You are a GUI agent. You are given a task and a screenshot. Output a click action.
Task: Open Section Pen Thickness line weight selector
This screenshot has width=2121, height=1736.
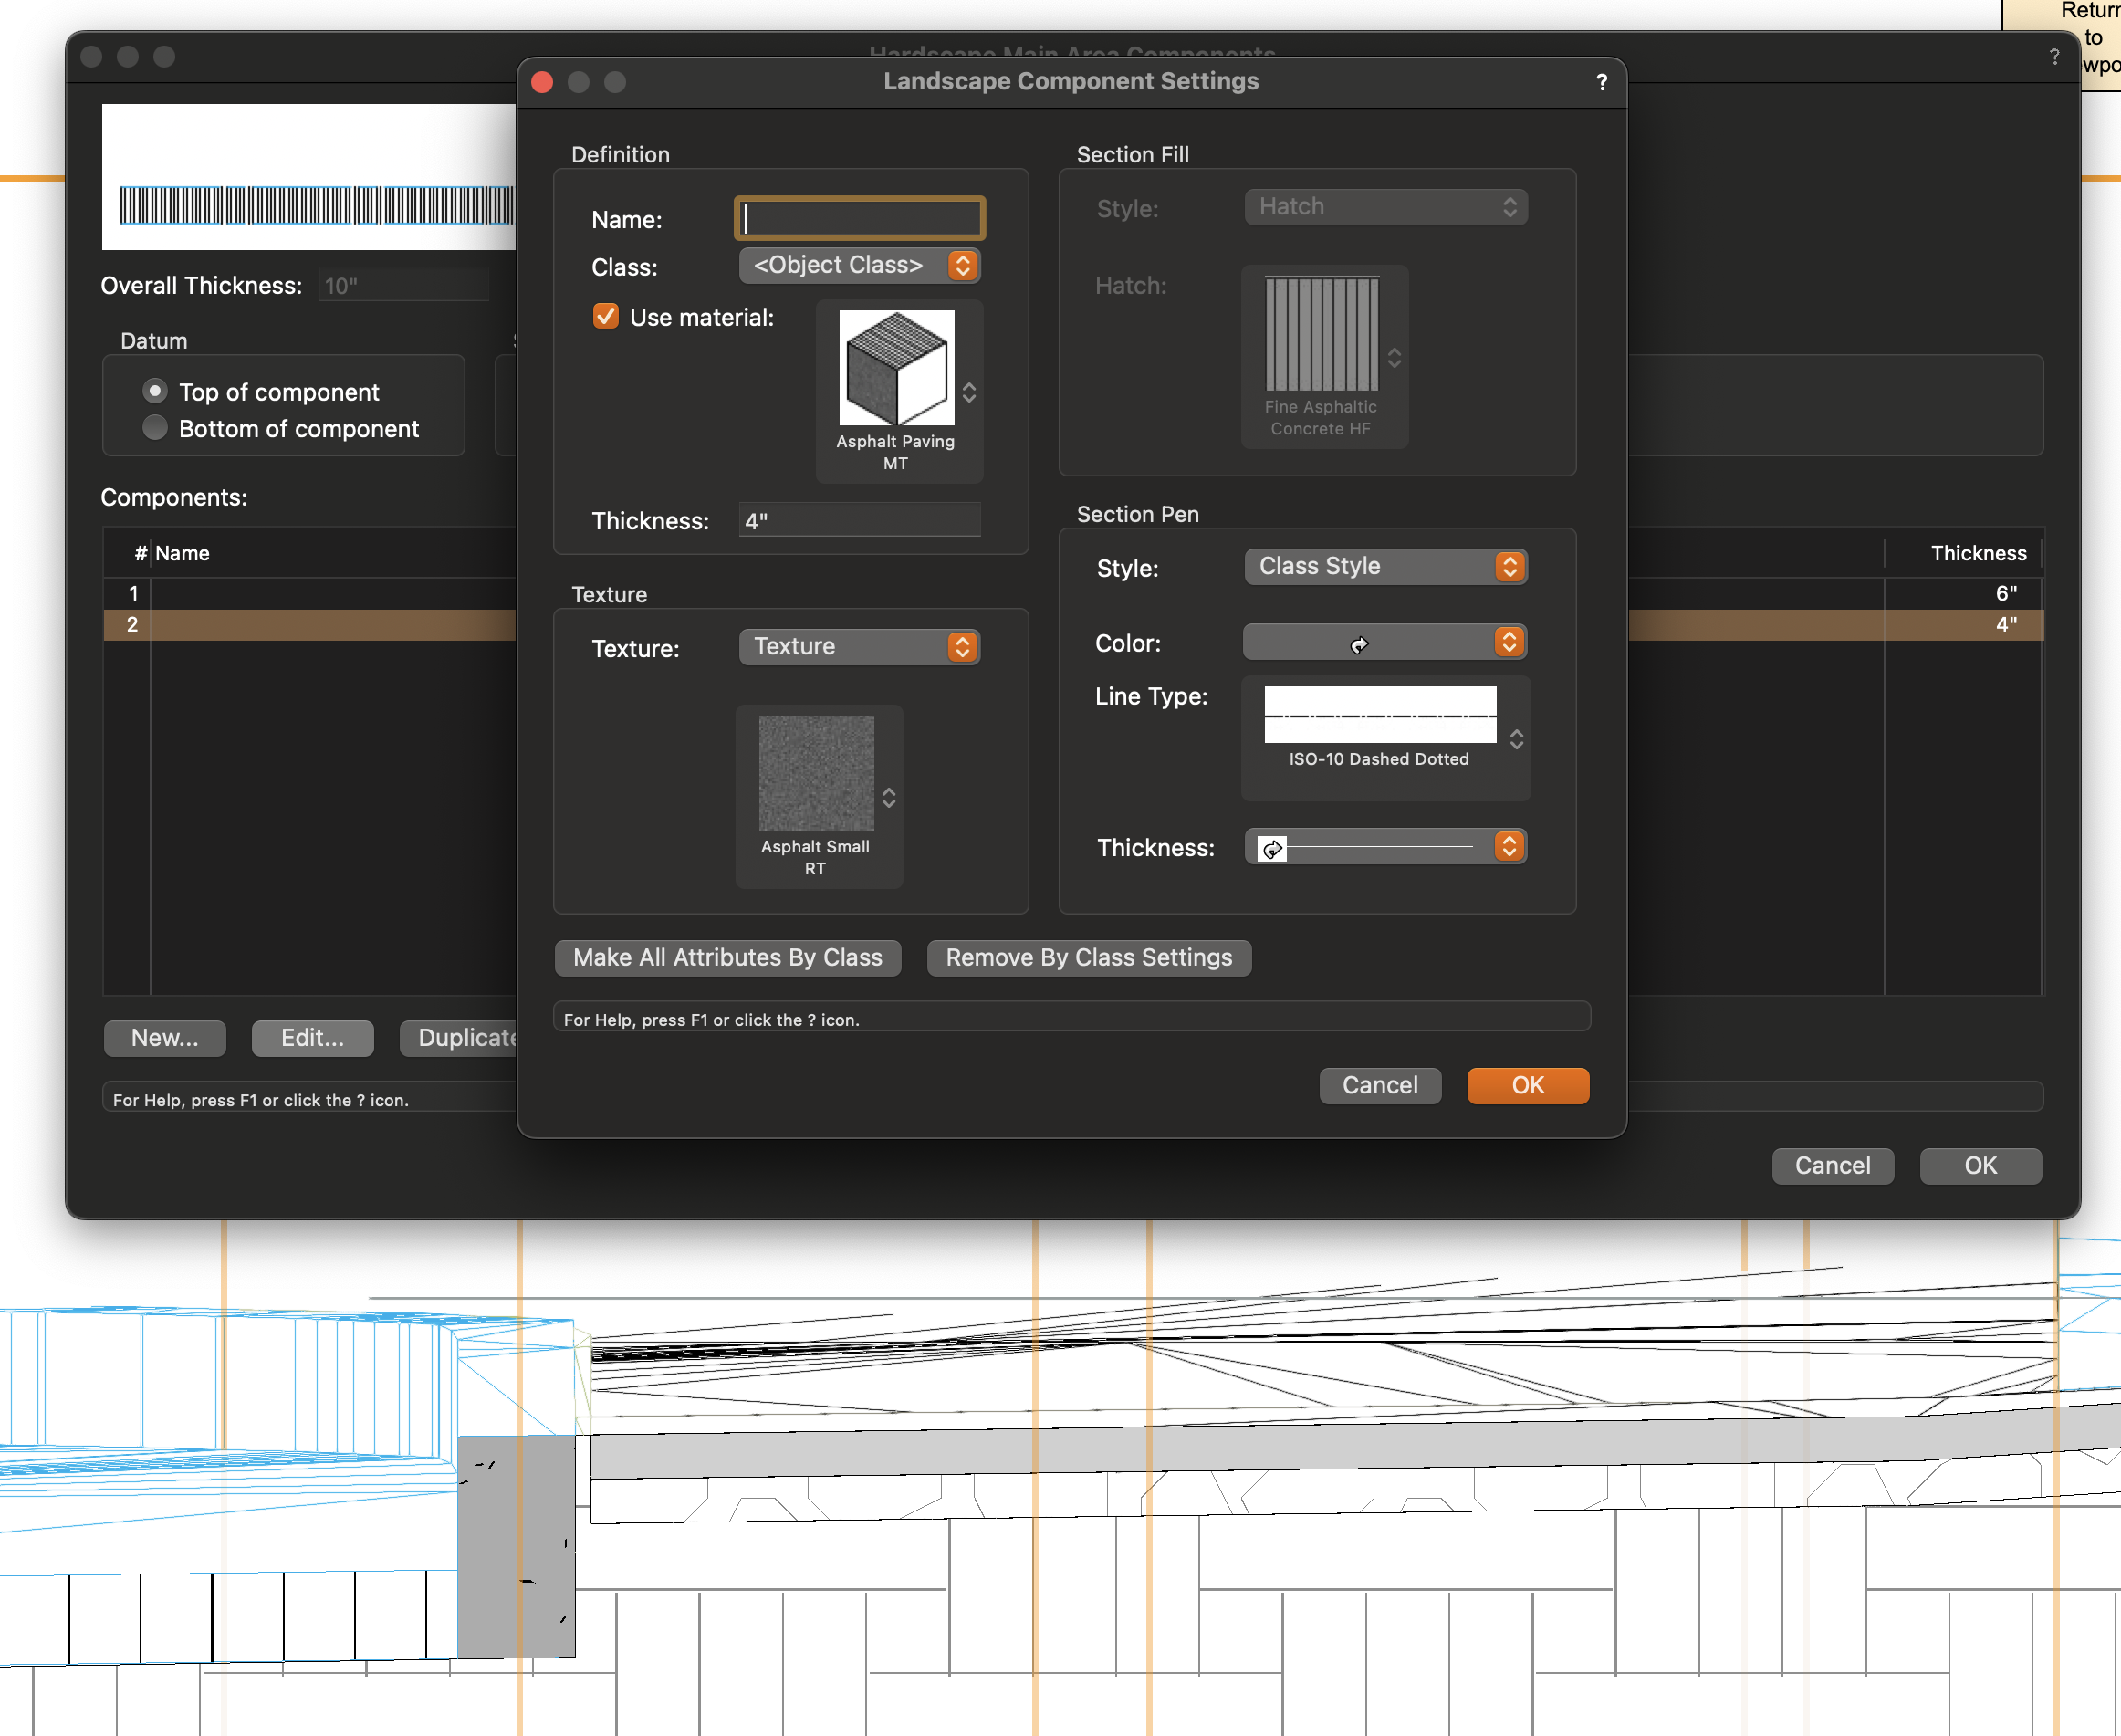tap(1384, 847)
